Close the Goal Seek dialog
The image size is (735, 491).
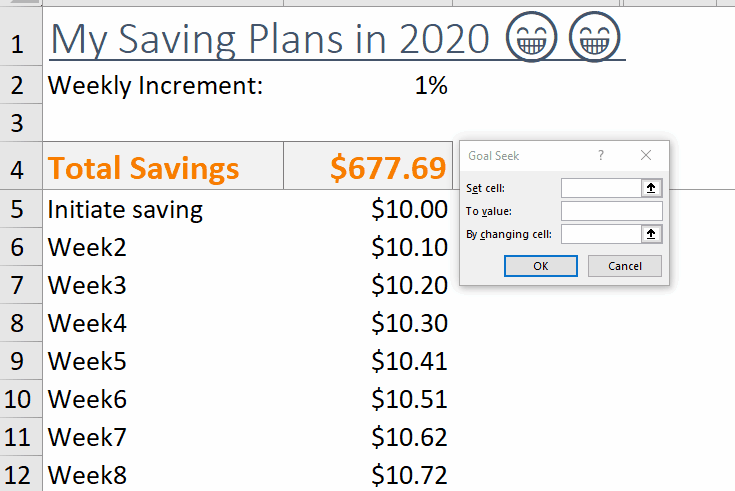coord(646,156)
